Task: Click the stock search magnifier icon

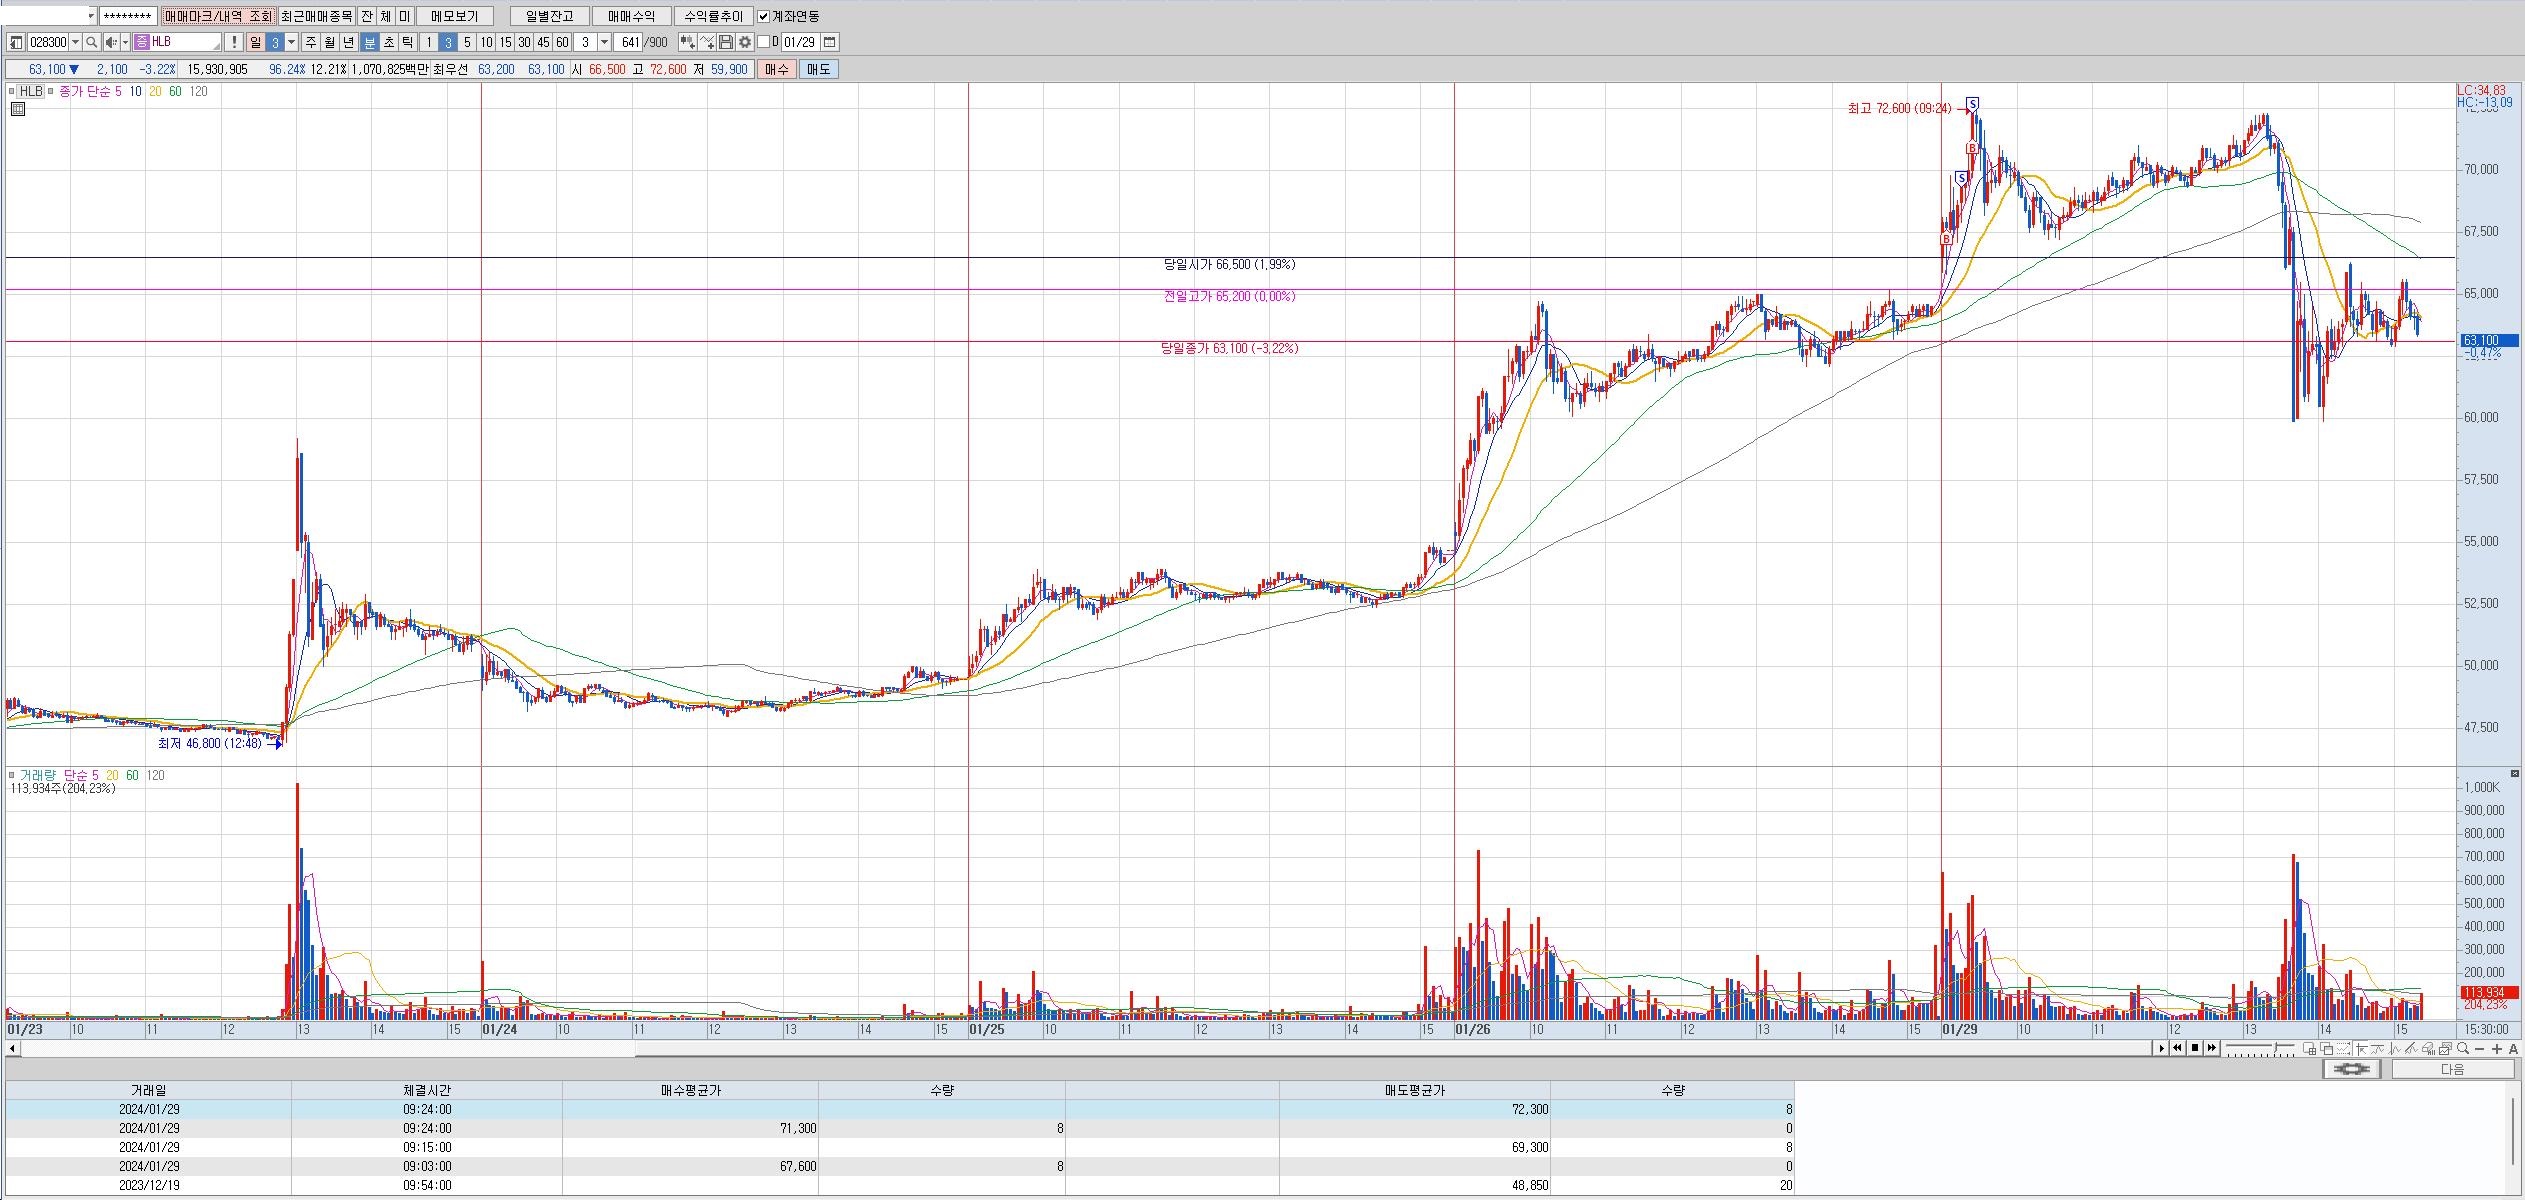Action: tap(91, 42)
